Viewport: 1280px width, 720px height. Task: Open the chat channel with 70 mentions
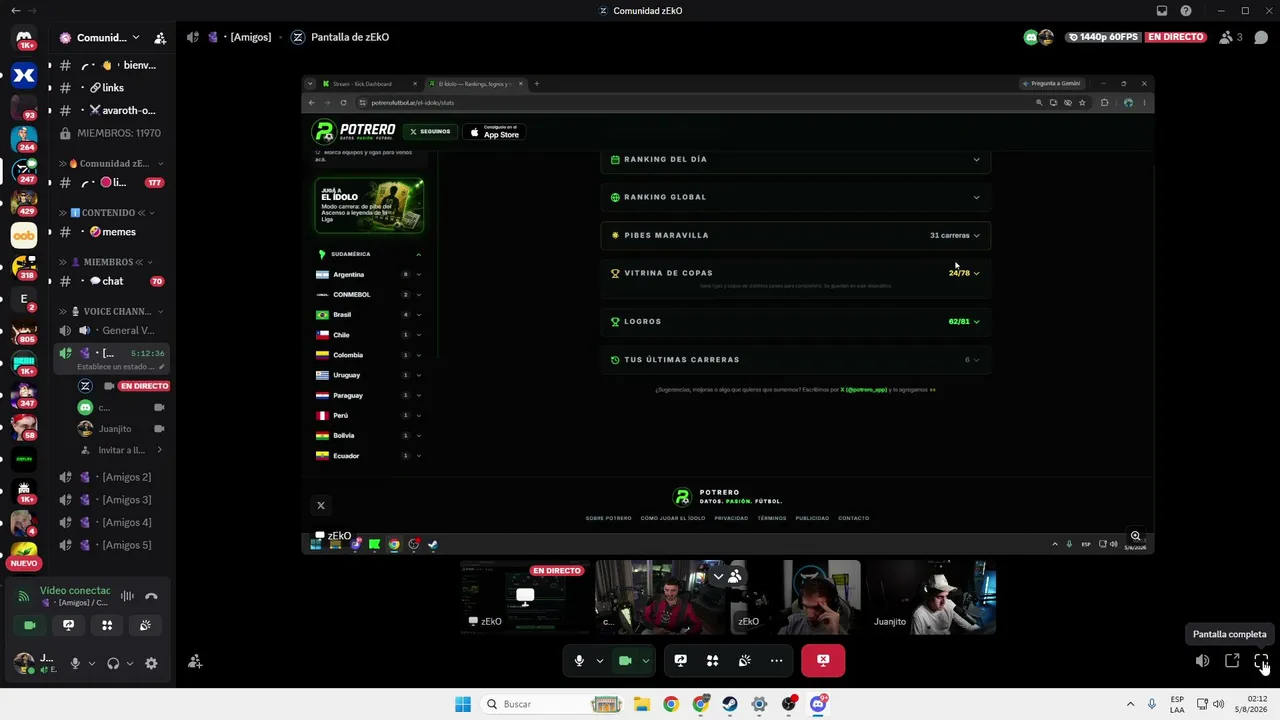[x=112, y=281]
